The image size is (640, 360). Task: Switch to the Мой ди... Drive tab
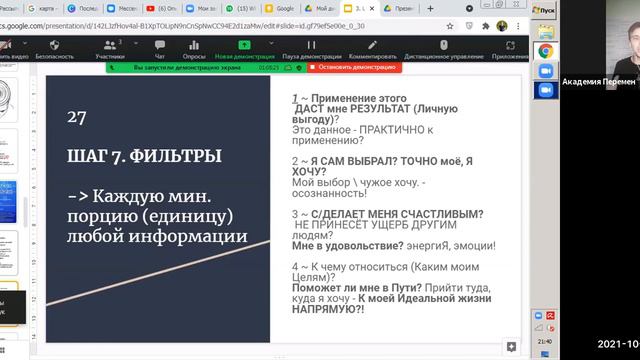(x=320, y=9)
